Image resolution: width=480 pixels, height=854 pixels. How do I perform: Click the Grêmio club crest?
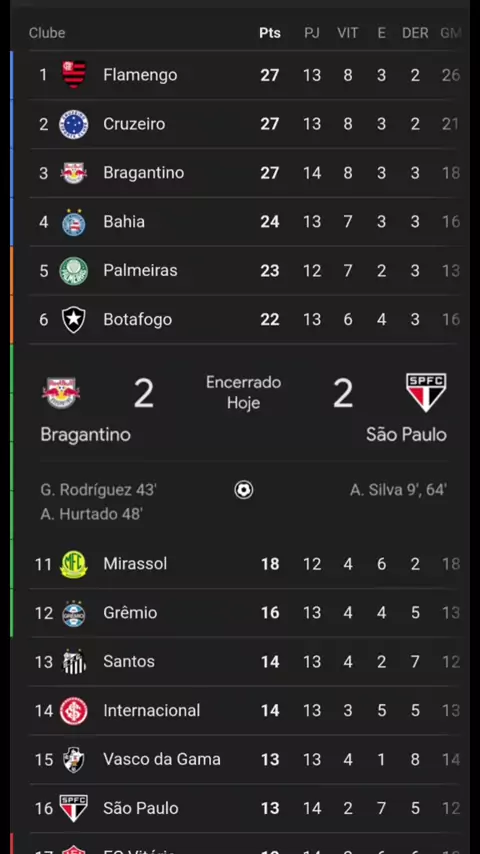point(74,613)
